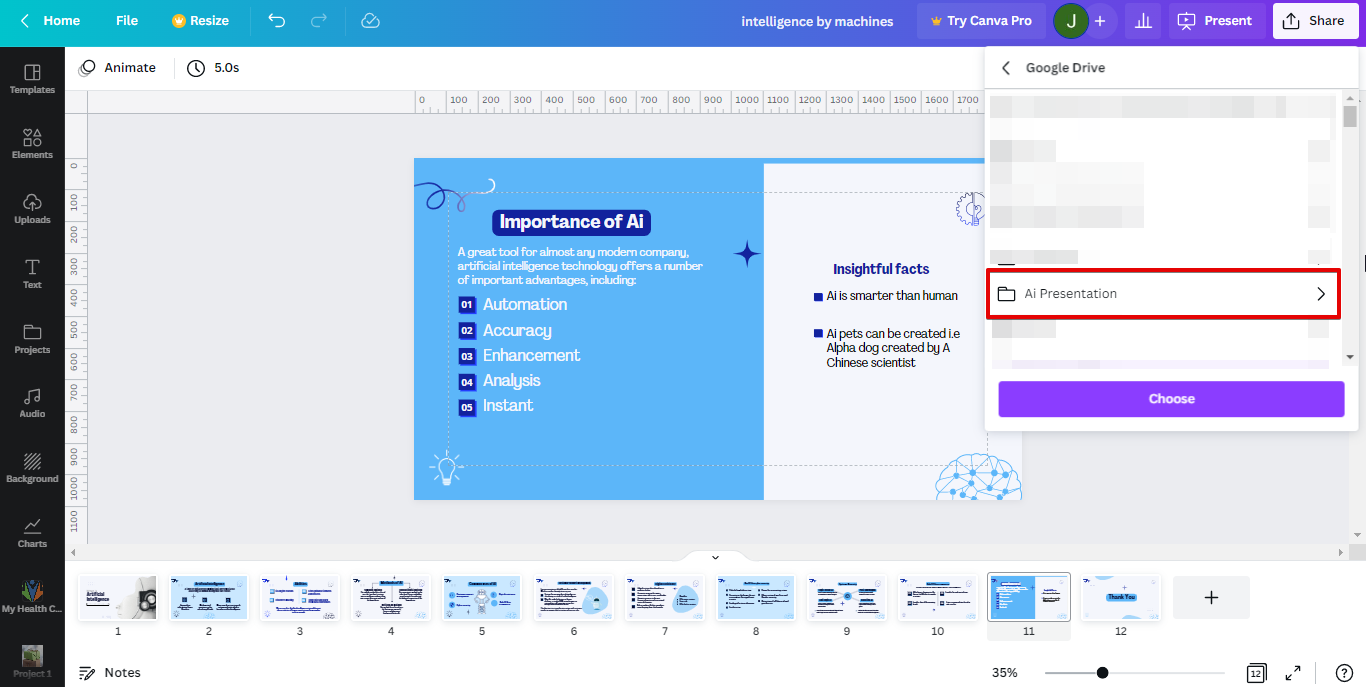Select slide 11 thumbnail
This screenshot has height=687, width=1366.
[x=1029, y=597]
